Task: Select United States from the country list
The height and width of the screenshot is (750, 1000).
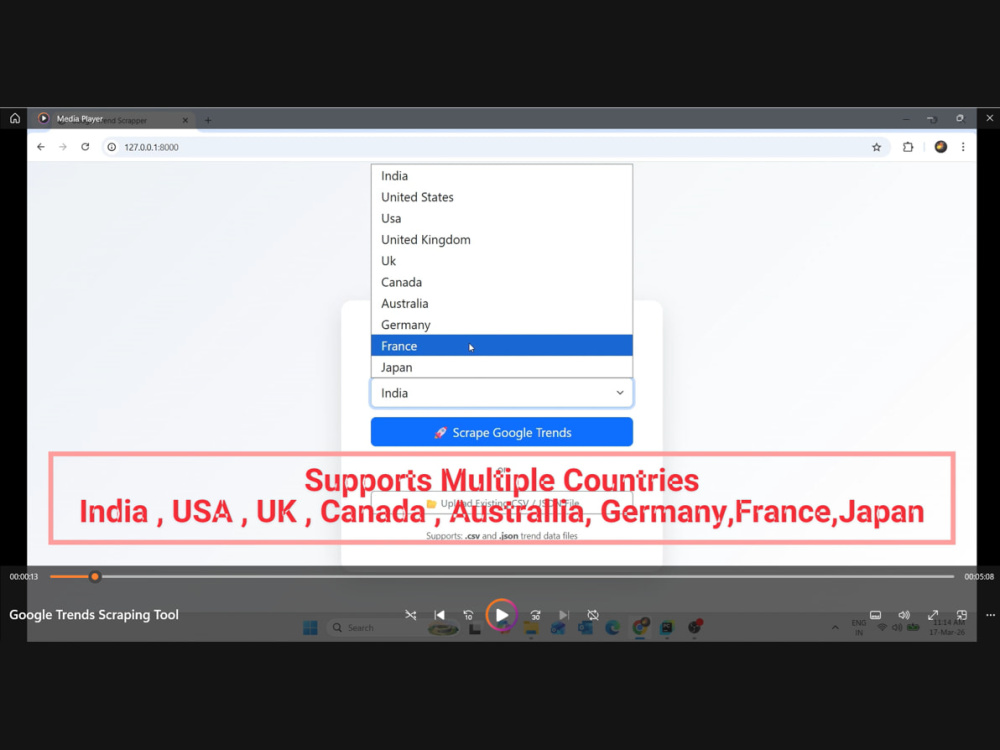Action: [501, 197]
